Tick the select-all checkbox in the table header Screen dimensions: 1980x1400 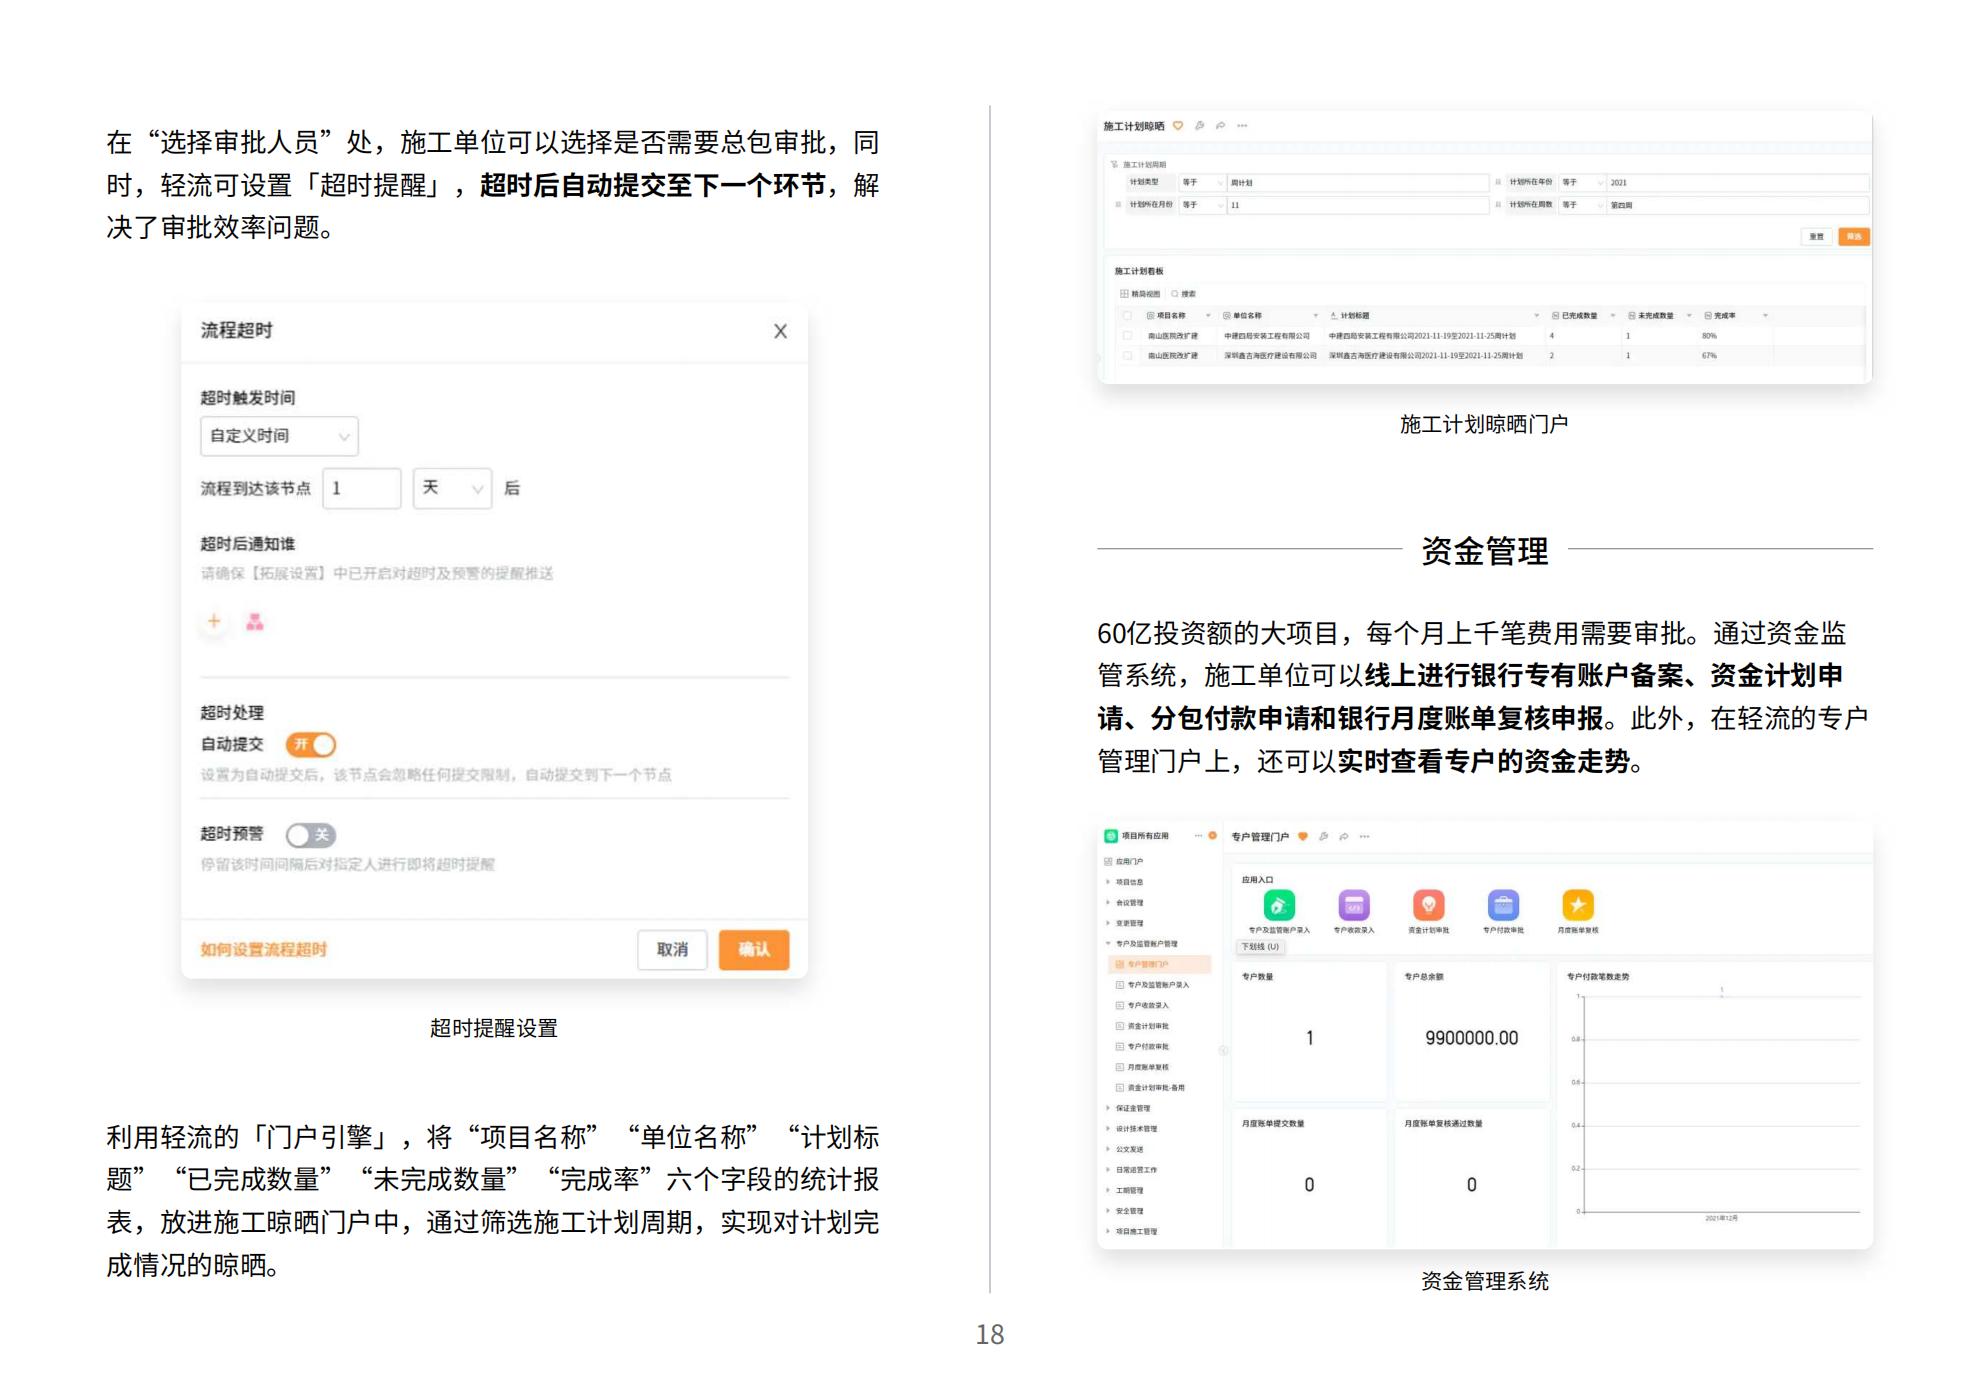point(1128,316)
